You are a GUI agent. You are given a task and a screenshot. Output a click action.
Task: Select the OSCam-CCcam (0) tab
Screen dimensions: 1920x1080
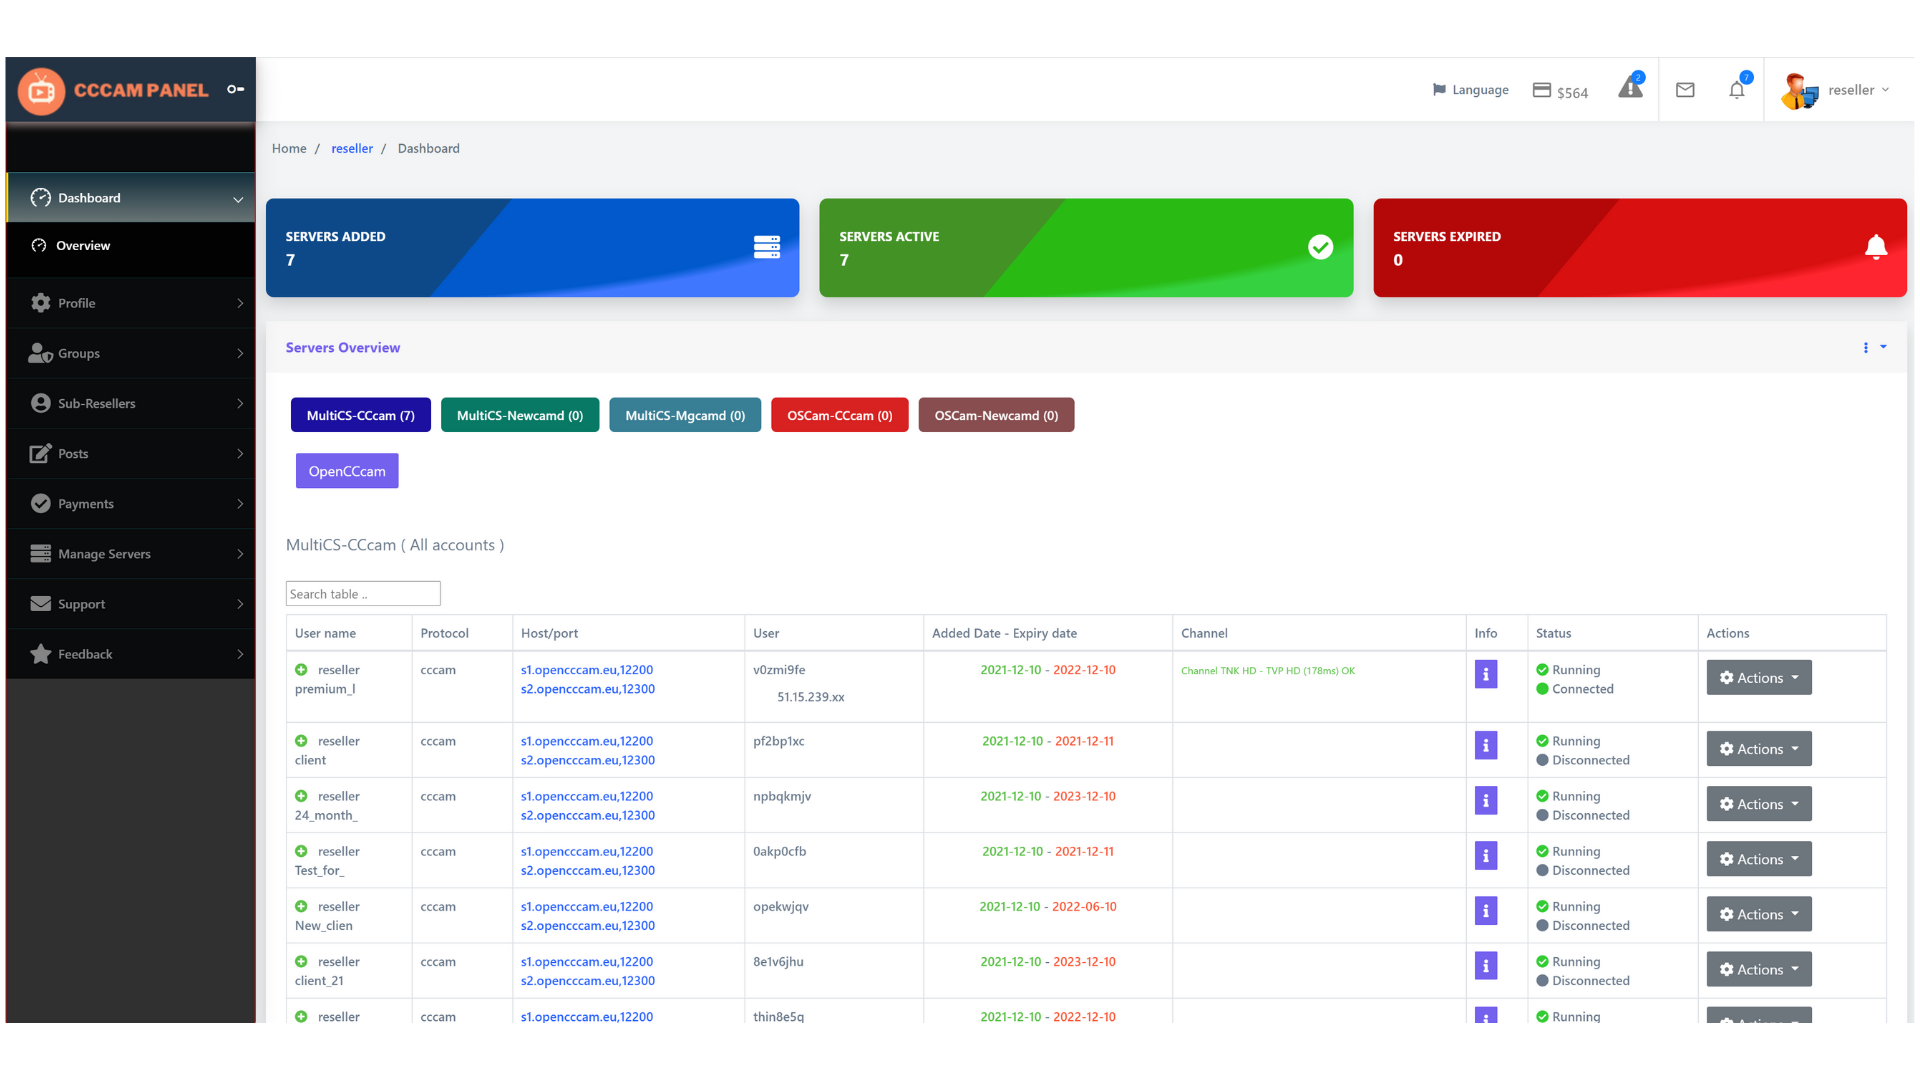840,415
